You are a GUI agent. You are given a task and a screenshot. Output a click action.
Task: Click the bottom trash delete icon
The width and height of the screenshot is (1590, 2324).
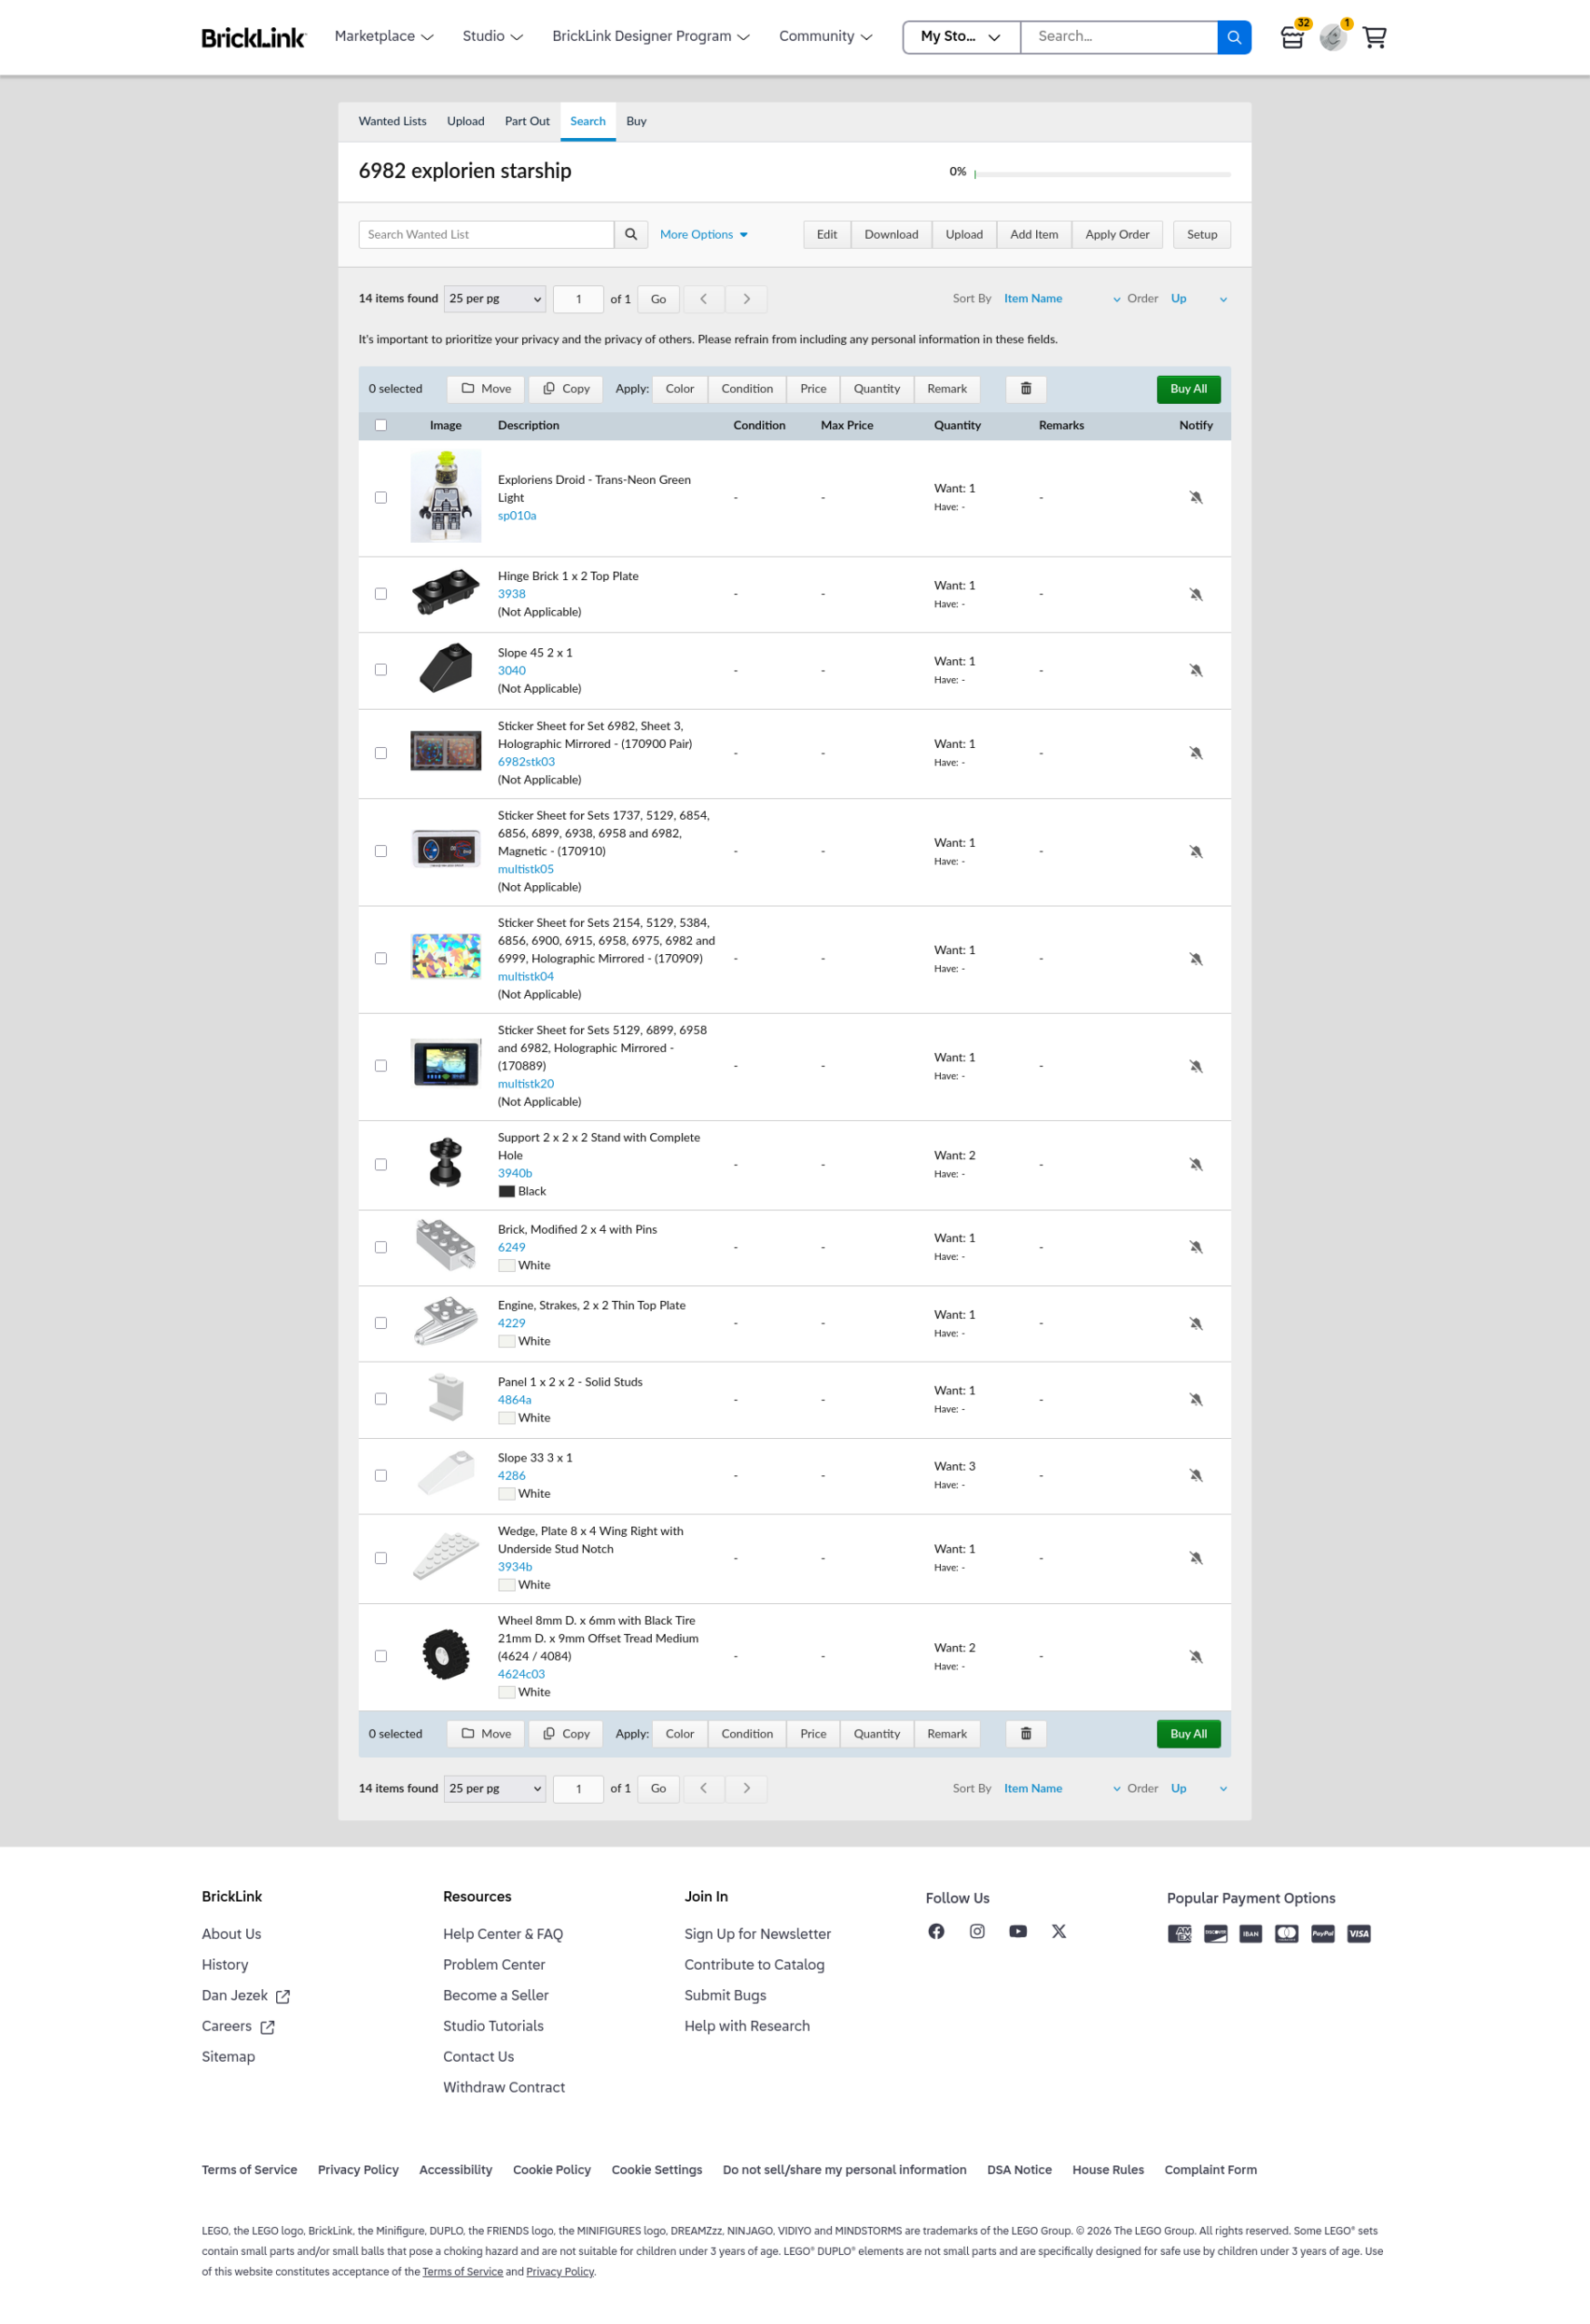(x=1026, y=1734)
